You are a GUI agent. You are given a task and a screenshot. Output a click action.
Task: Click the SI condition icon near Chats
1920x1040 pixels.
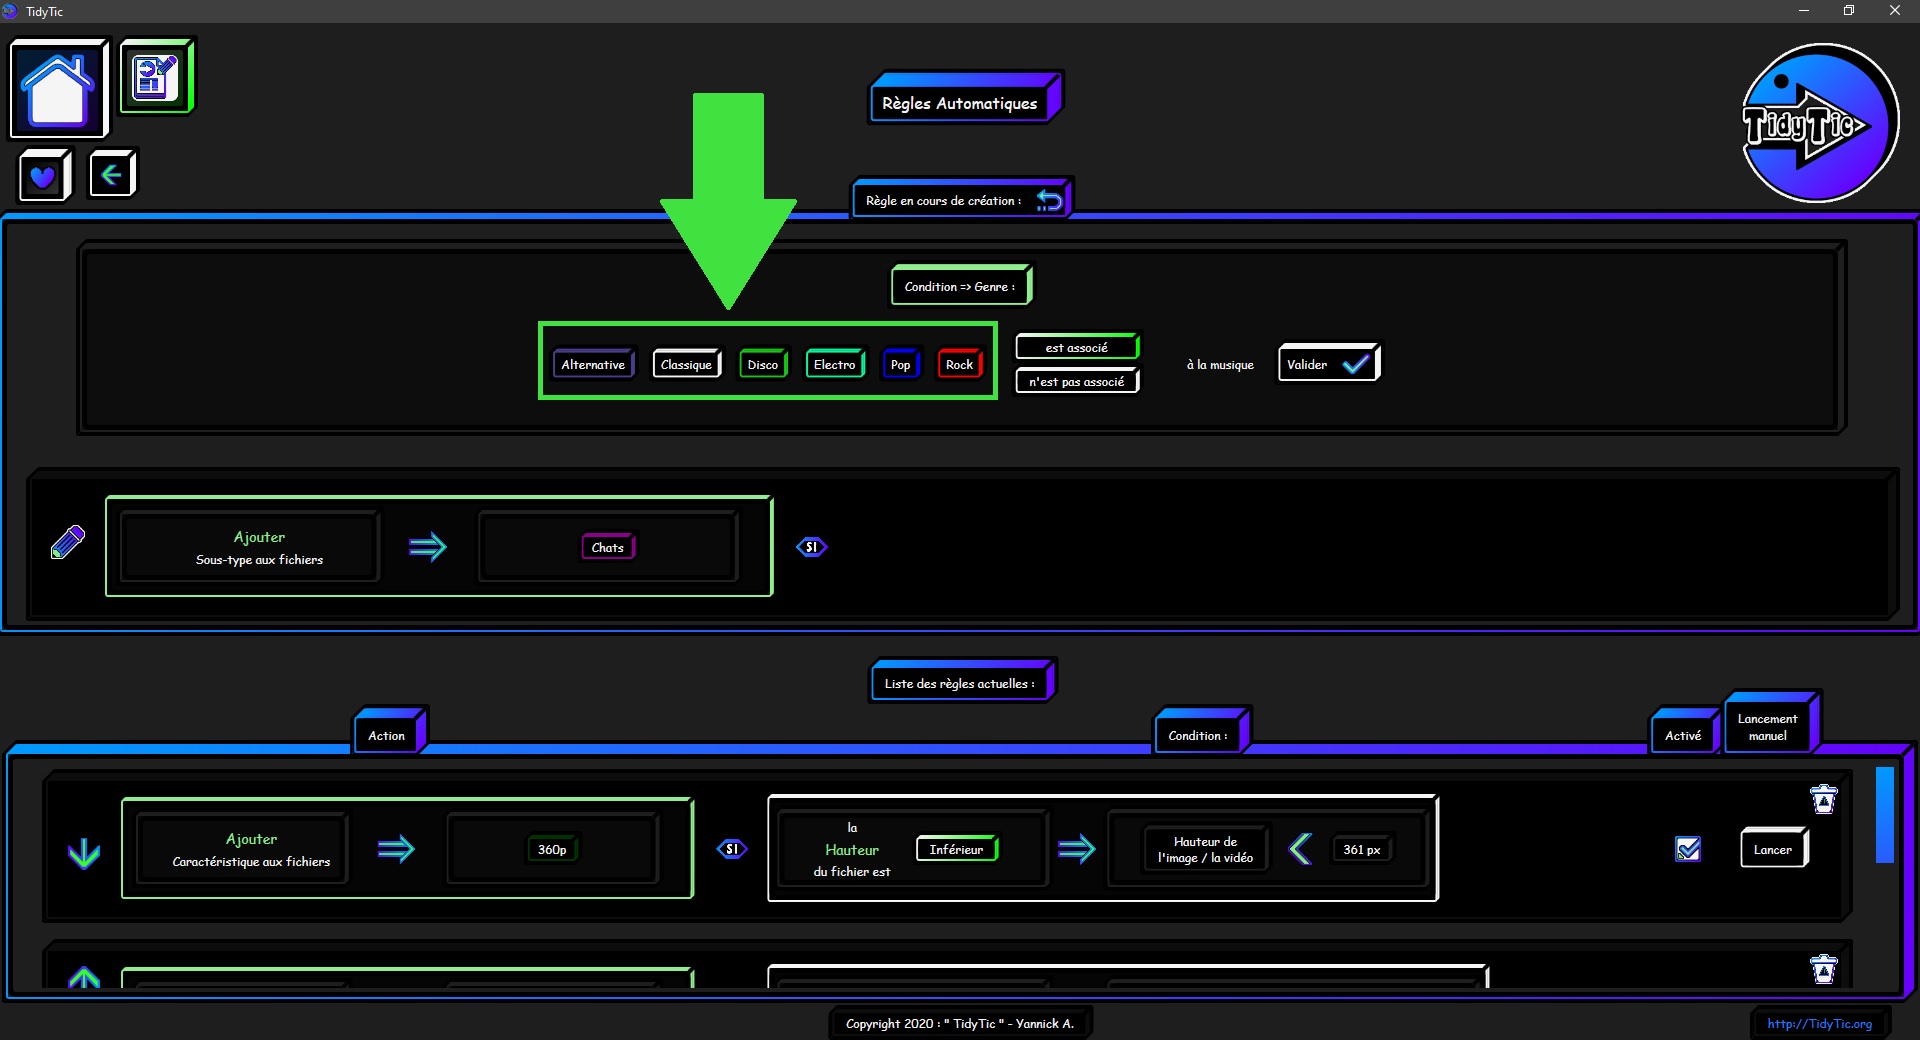click(x=811, y=547)
